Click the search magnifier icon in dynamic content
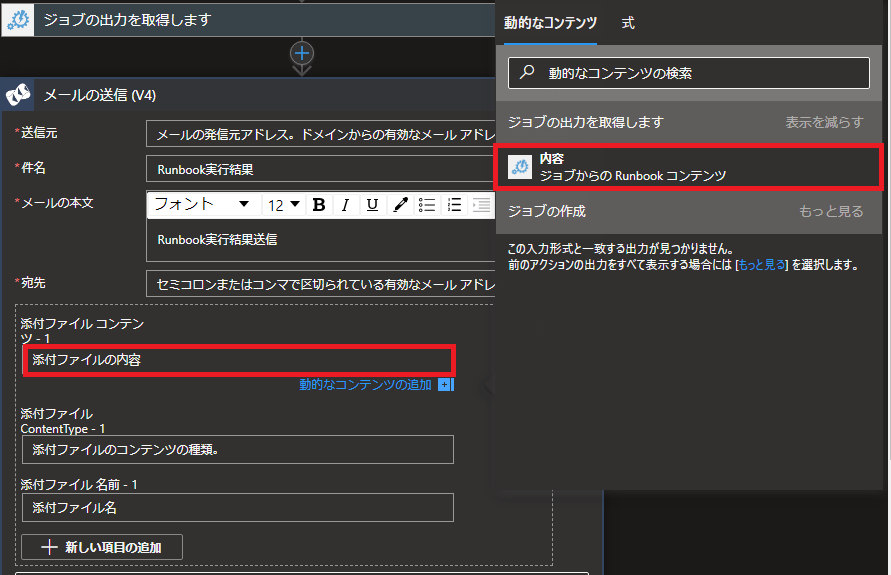 tap(527, 72)
